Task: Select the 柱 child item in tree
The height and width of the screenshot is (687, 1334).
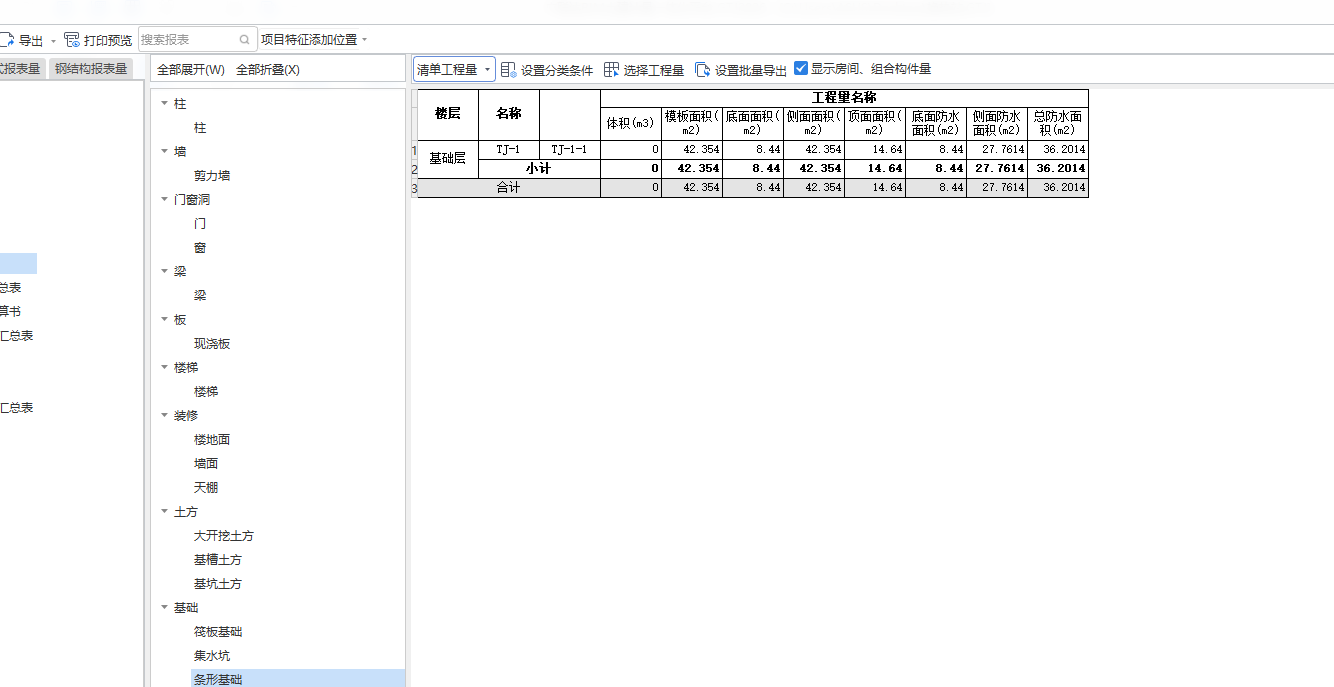Action: [x=200, y=128]
